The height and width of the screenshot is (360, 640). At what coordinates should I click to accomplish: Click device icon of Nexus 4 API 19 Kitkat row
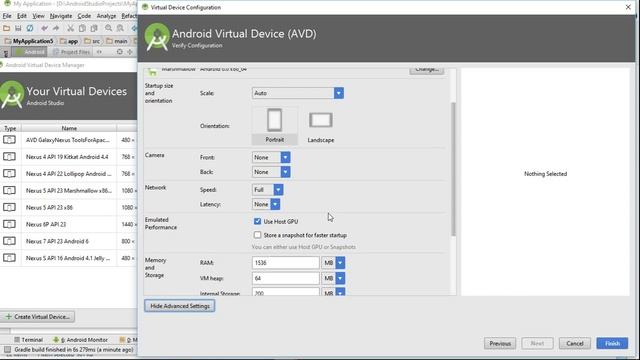[9, 156]
